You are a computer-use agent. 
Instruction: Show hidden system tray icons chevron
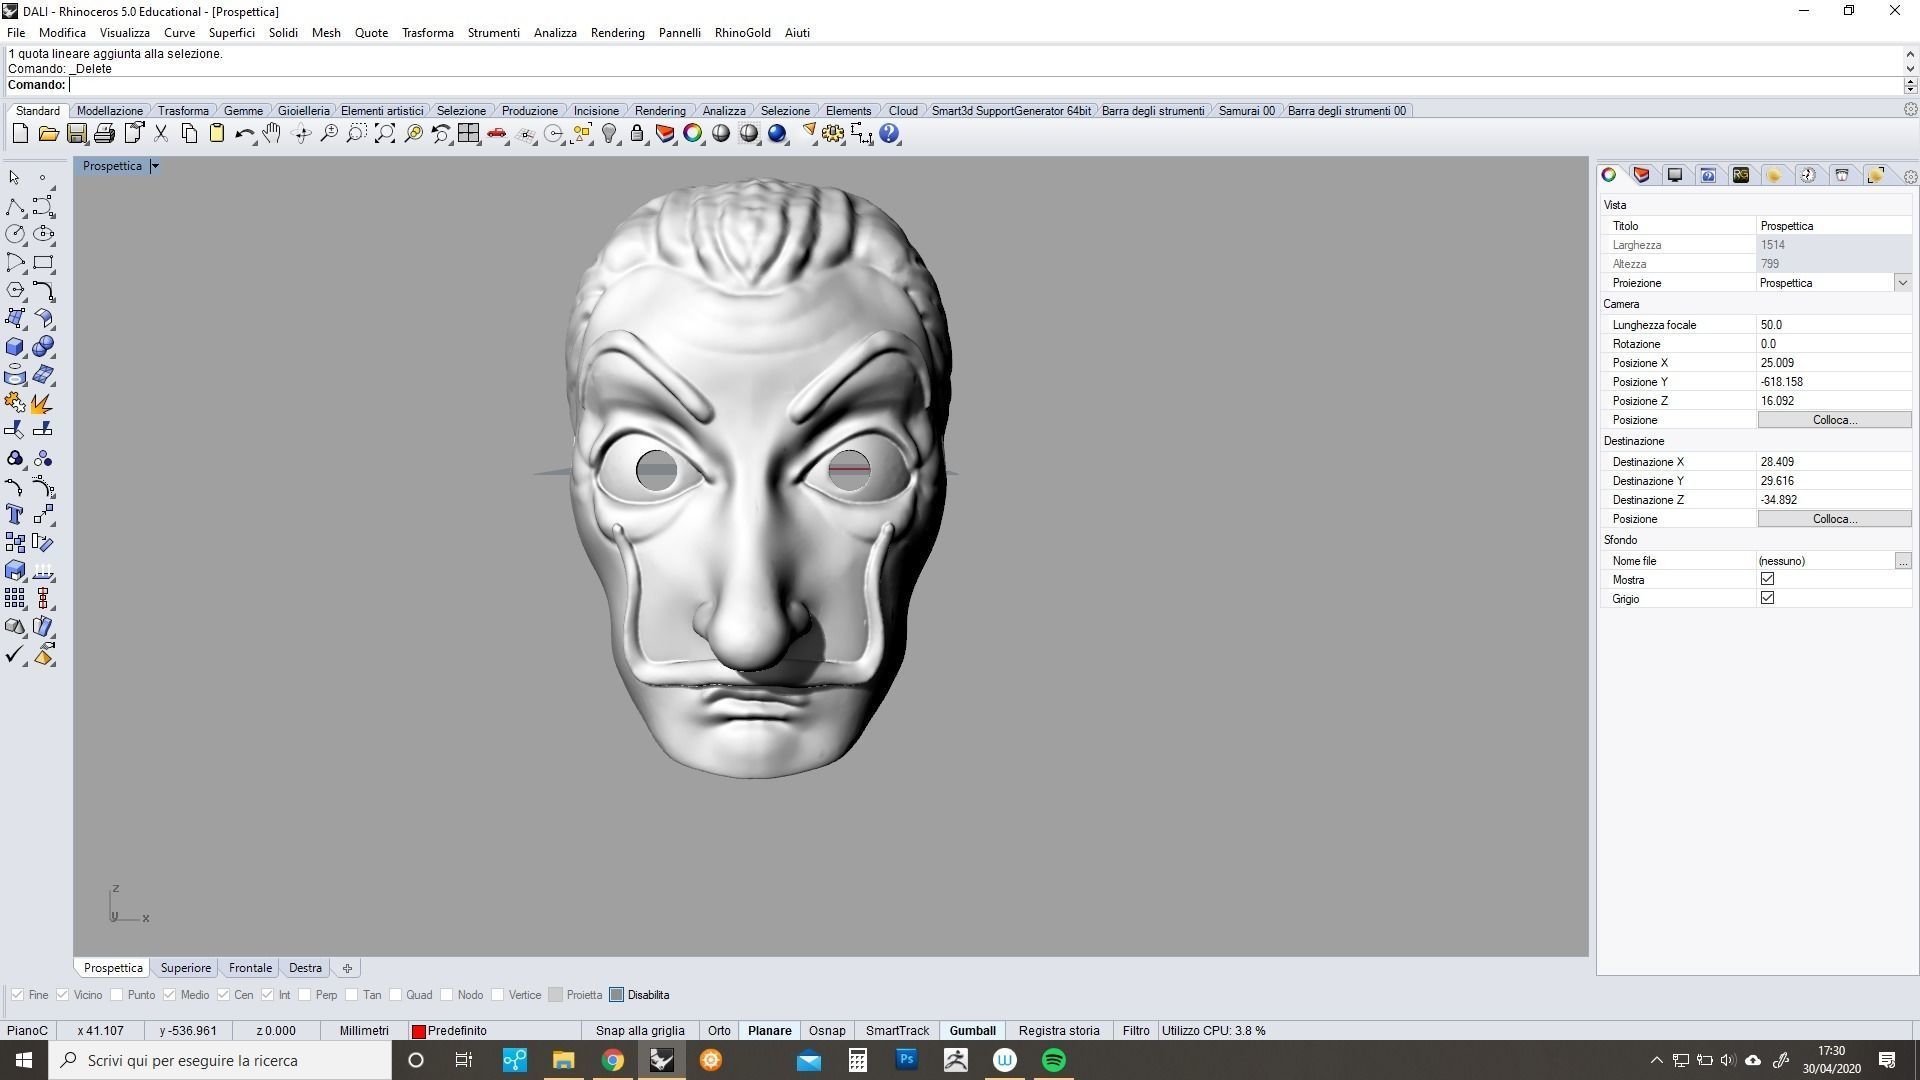pos(1656,1060)
